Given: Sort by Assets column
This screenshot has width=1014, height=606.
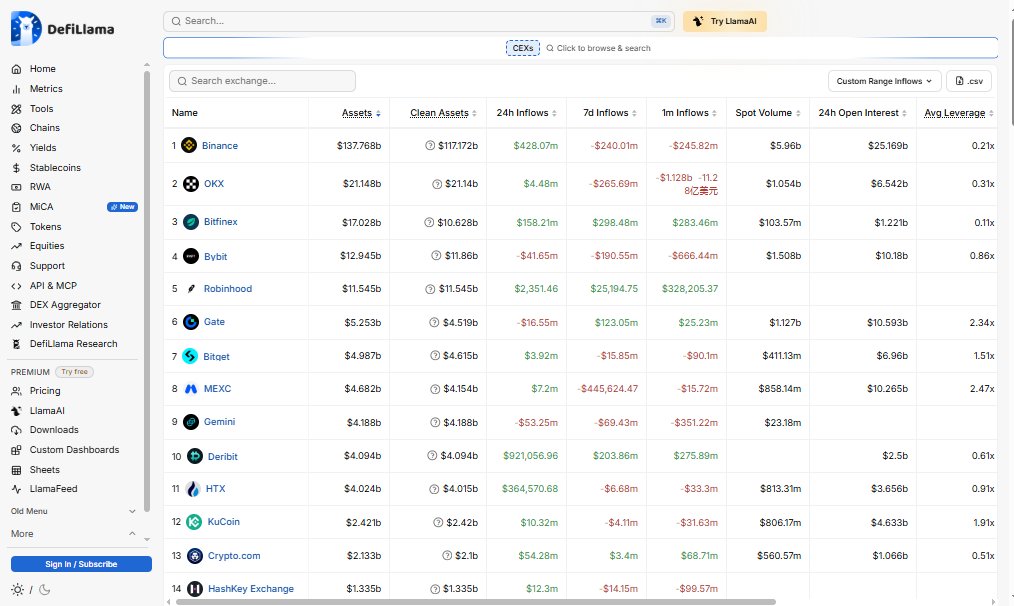Looking at the screenshot, I should (x=361, y=113).
